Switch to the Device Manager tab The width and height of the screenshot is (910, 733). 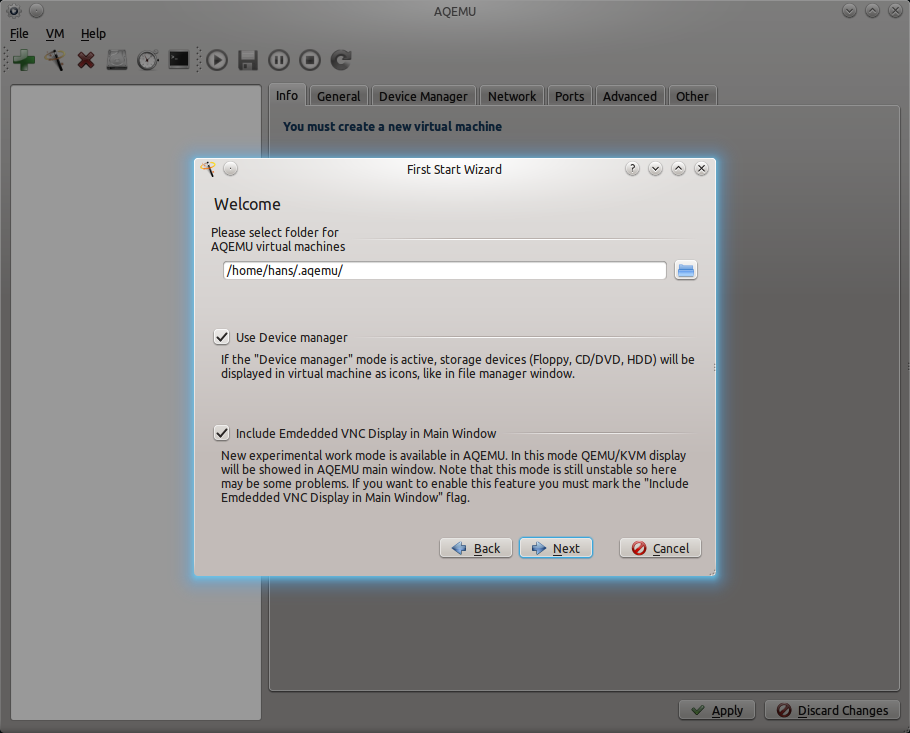tap(423, 96)
